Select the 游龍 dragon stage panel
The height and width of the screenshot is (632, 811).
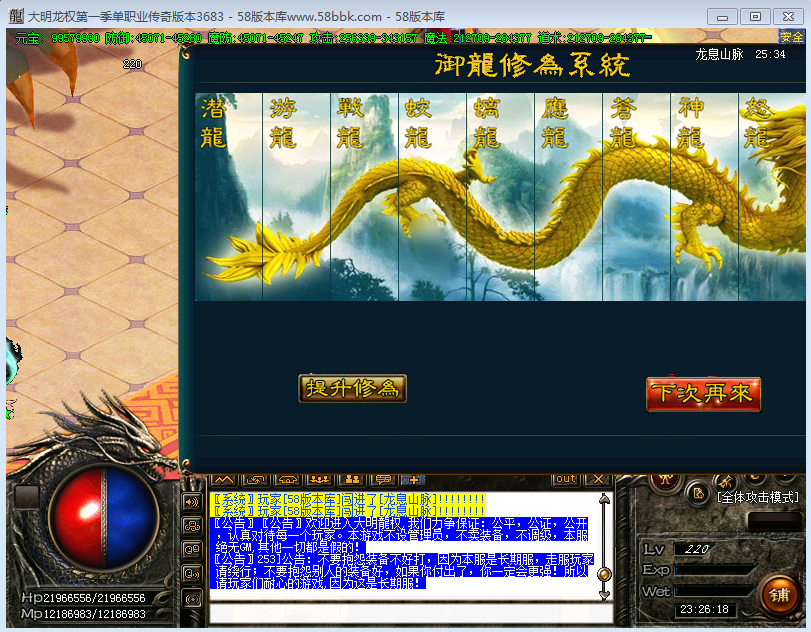click(296, 197)
